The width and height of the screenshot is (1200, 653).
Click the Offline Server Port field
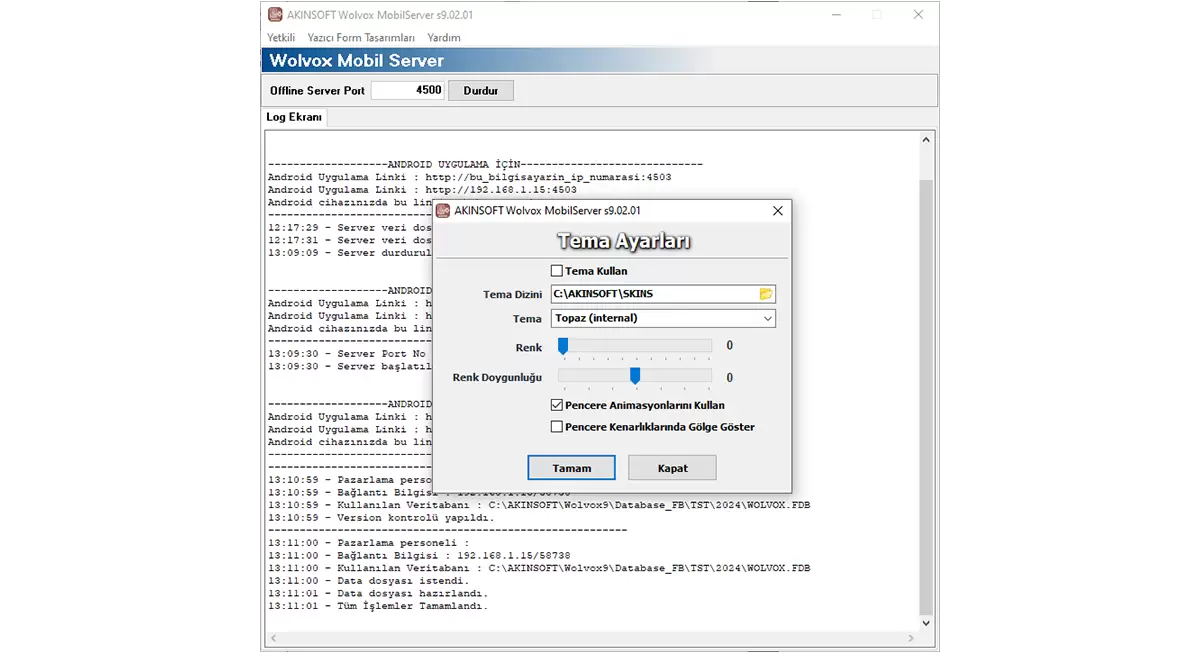(x=407, y=91)
